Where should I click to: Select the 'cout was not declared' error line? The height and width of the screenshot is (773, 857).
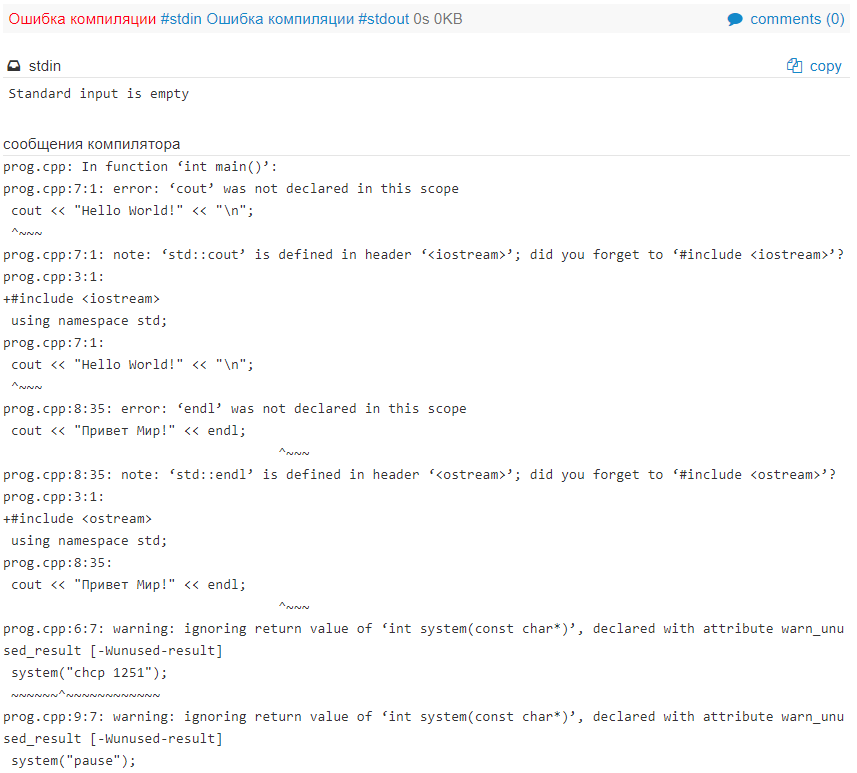231,189
